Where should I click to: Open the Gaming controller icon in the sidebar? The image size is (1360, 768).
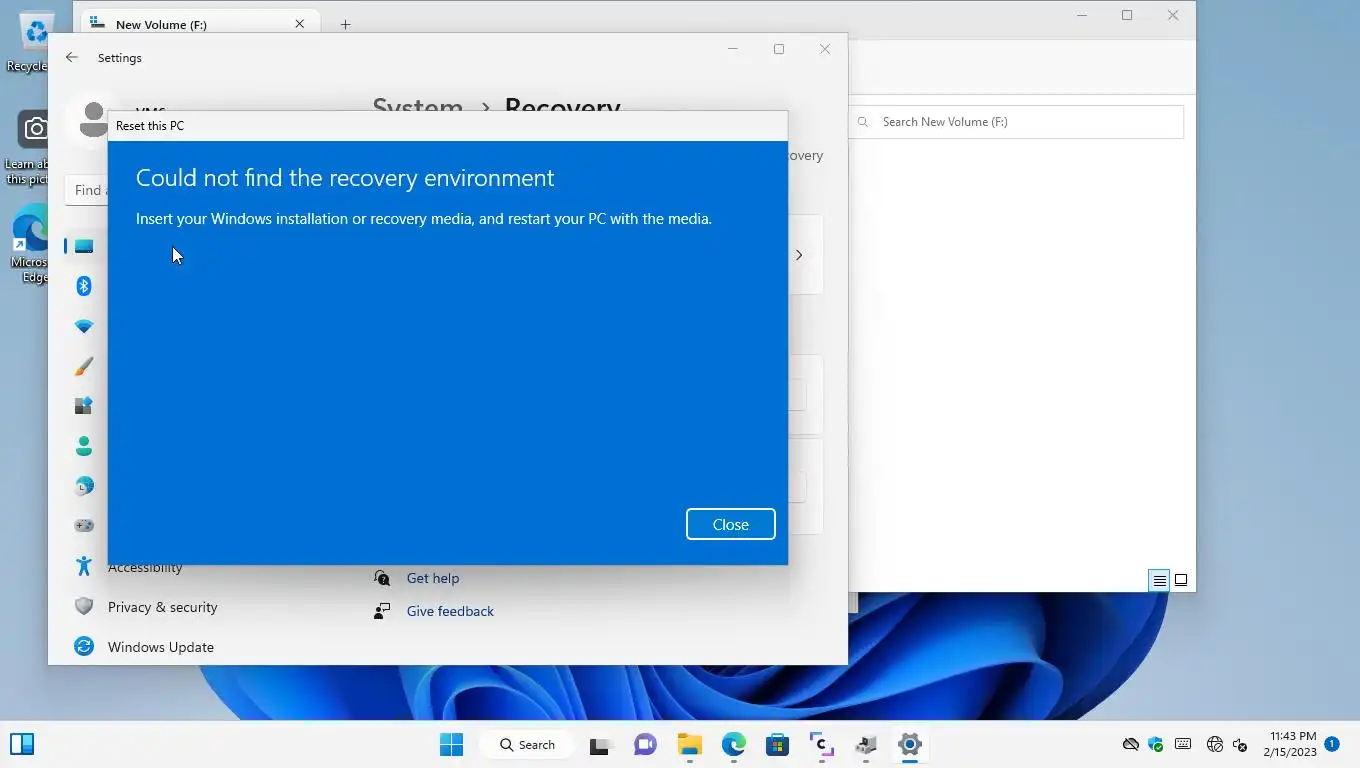point(84,526)
